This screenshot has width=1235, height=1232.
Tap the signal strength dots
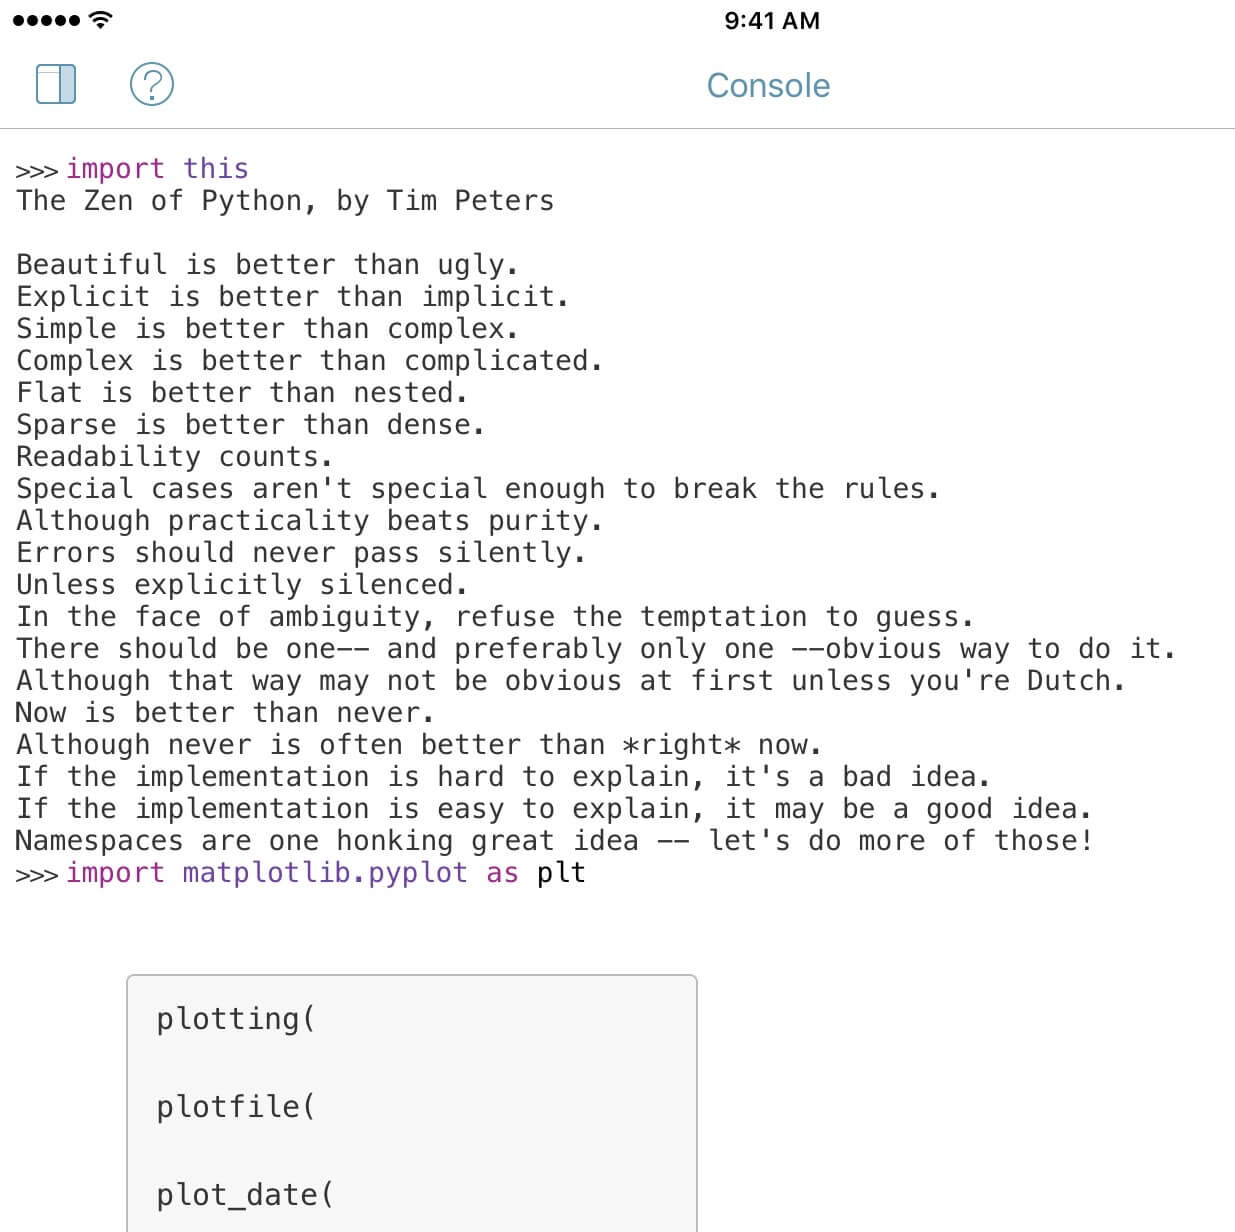point(46,20)
